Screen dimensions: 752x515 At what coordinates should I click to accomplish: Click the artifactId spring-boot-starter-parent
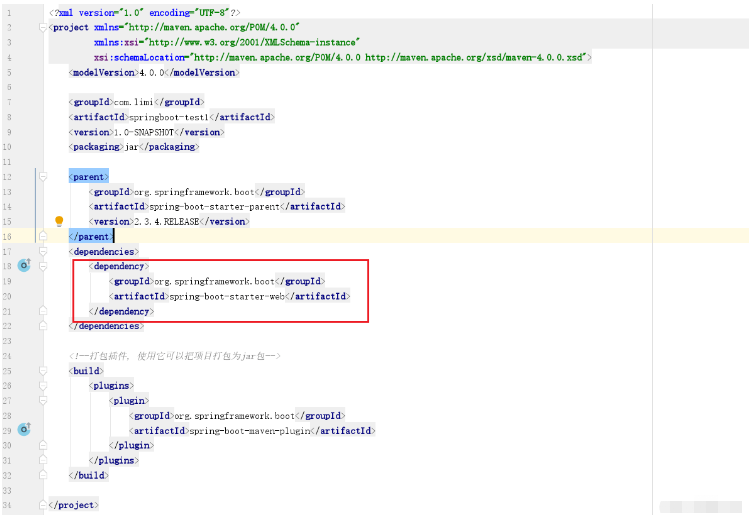(214, 207)
